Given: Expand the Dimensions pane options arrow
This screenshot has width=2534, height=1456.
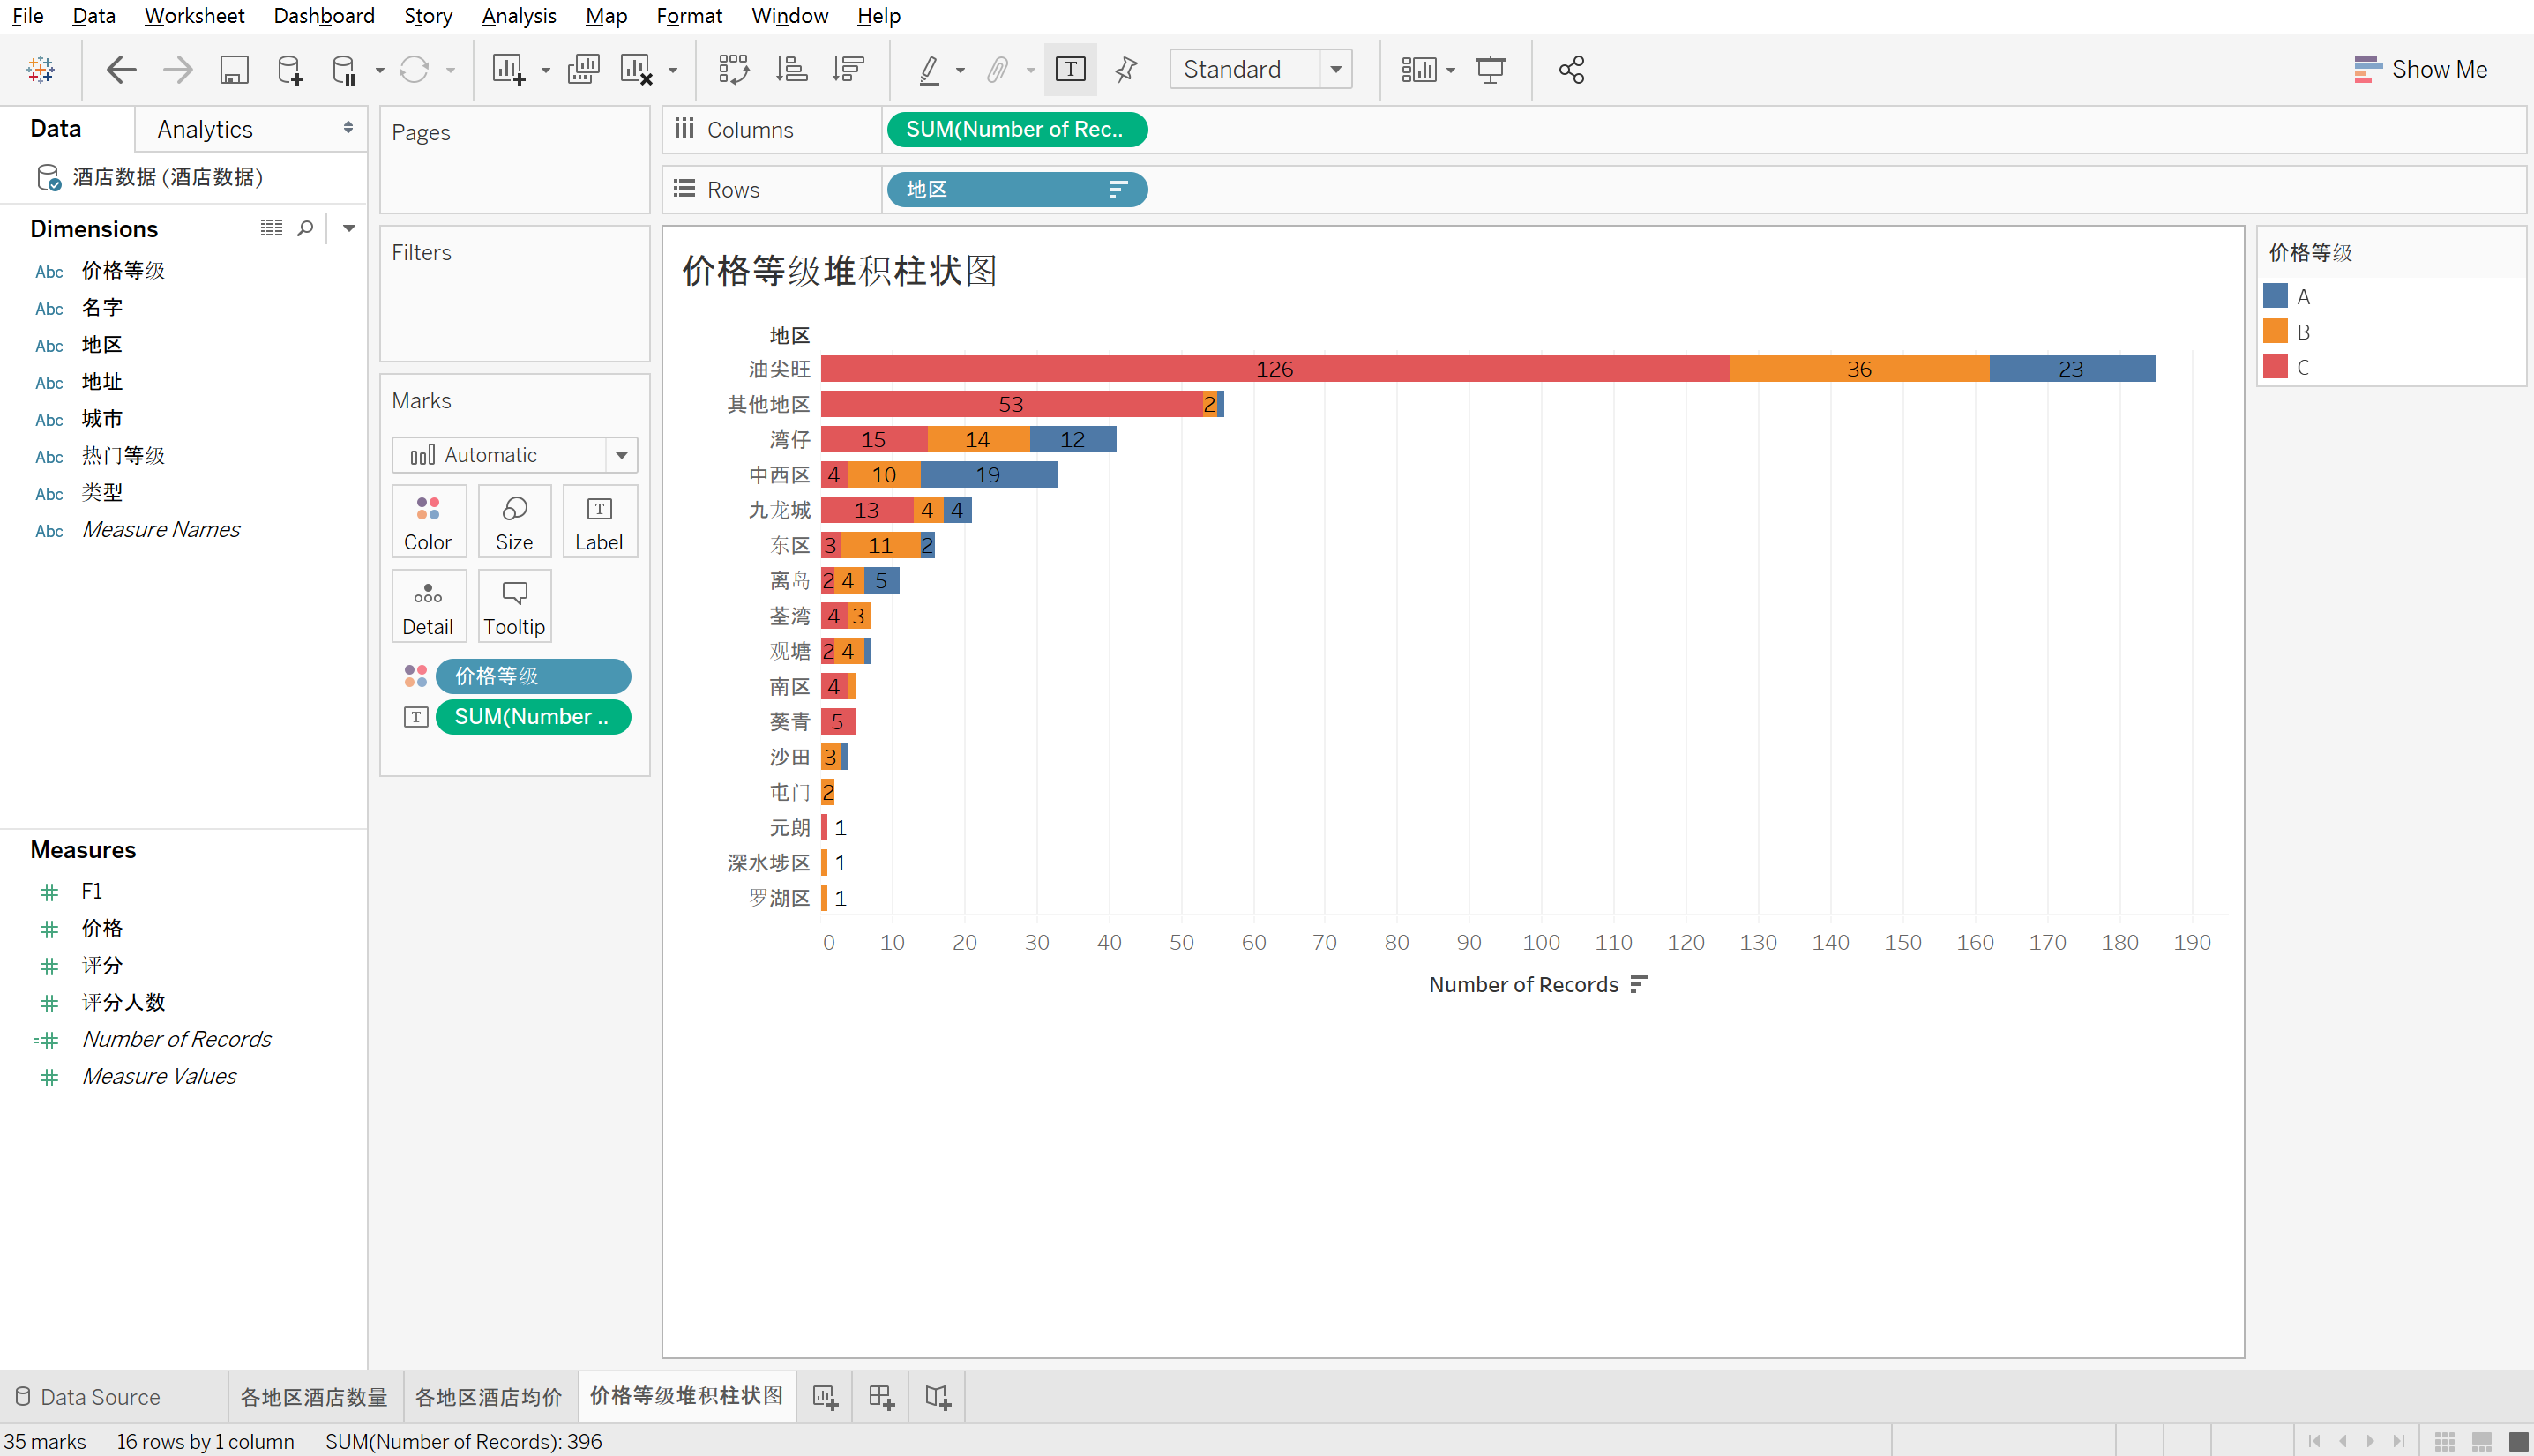Looking at the screenshot, I should (x=349, y=228).
